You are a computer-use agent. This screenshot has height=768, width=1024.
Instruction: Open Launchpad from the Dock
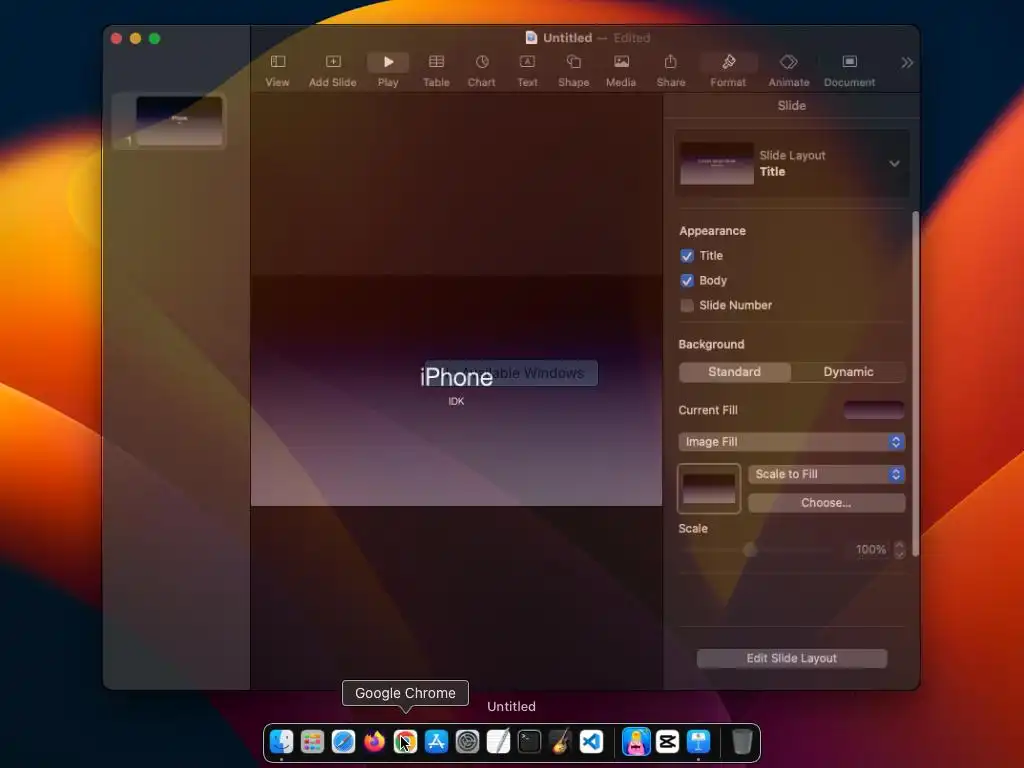point(312,742)
